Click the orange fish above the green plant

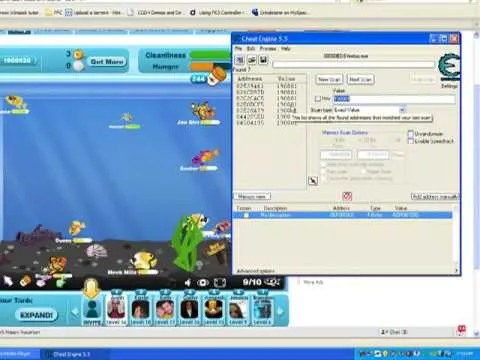197,221
